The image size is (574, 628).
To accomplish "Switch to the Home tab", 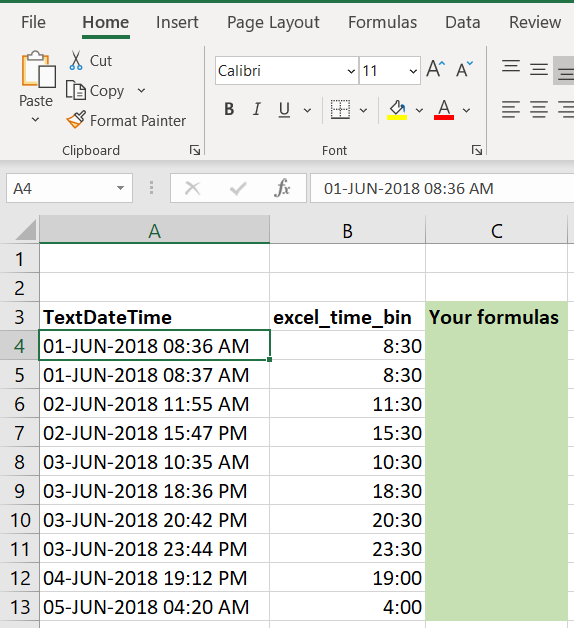I will (106, 22).
